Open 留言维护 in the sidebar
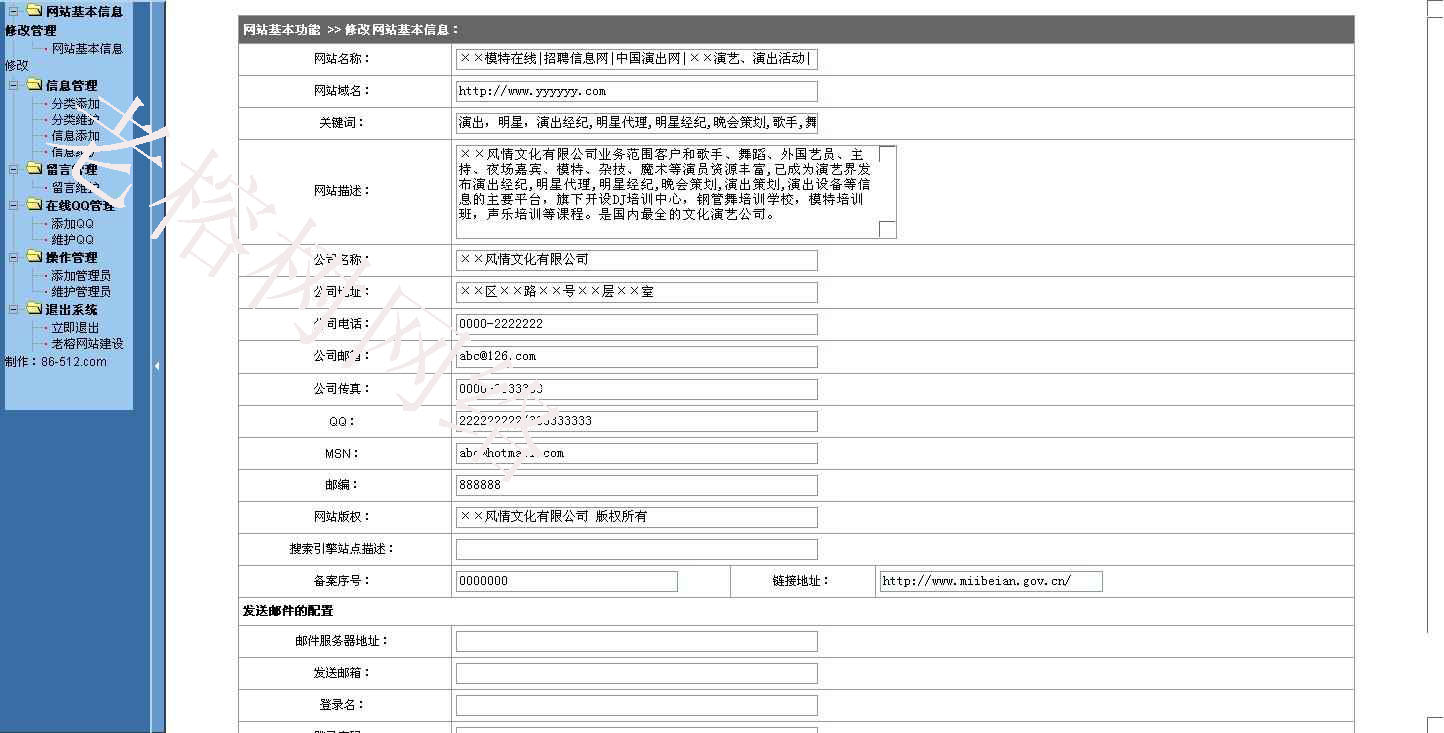 point(75,187)
